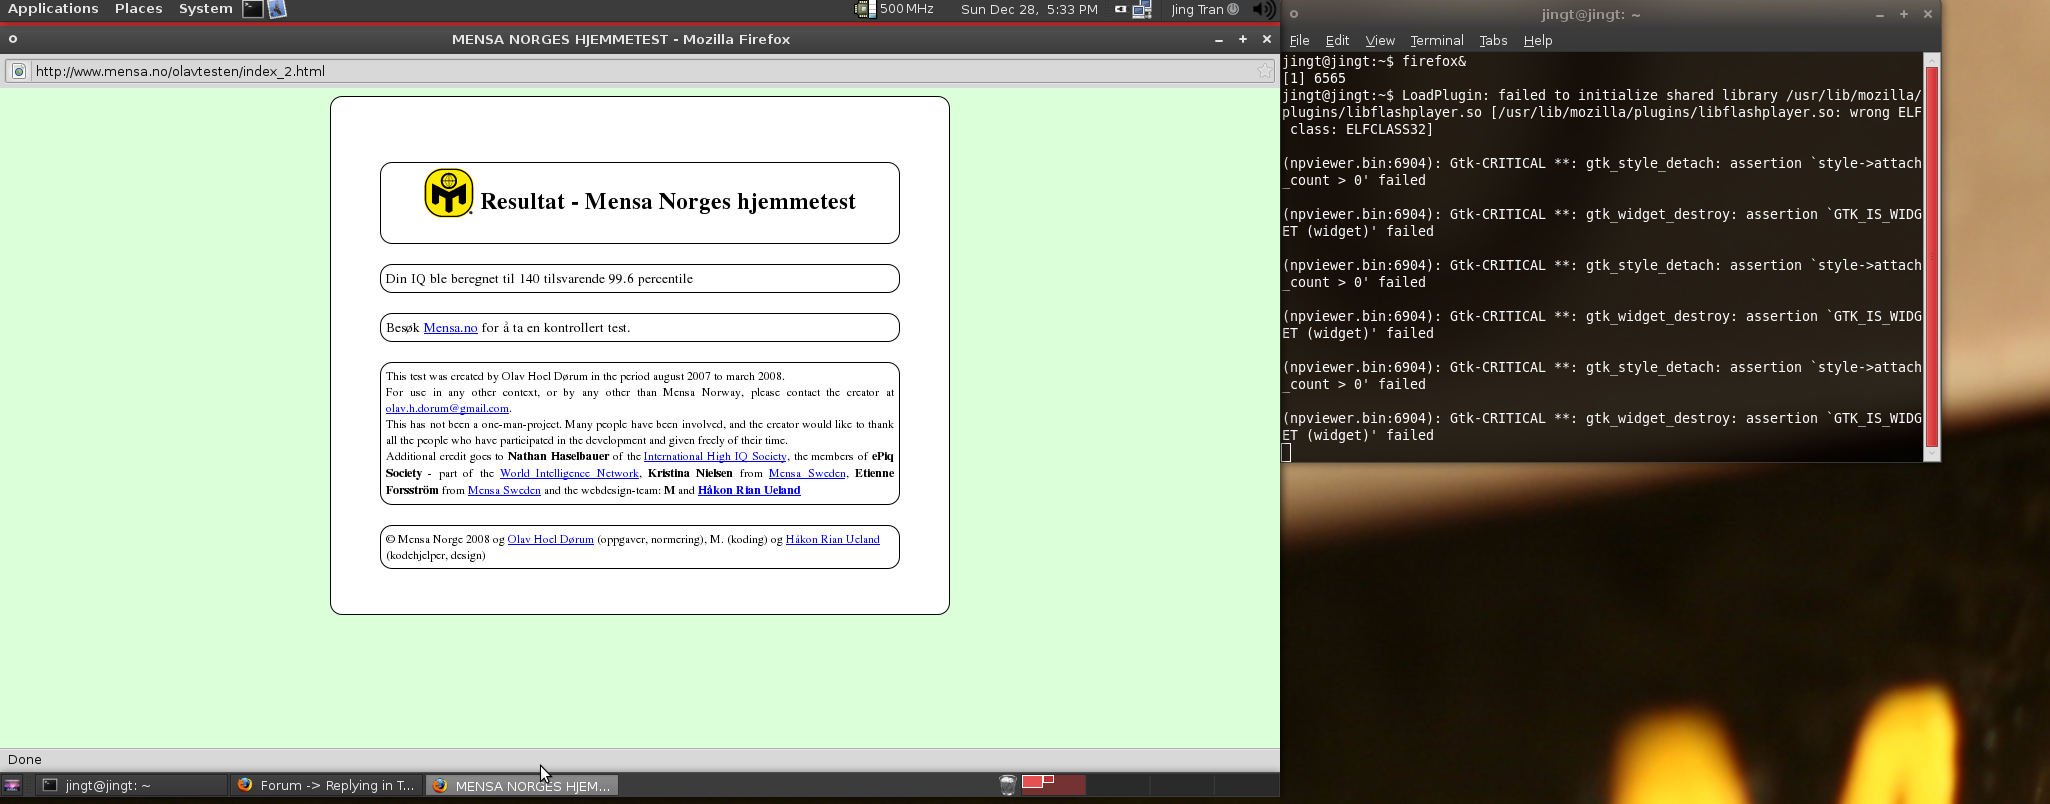
Task: Open the terminal File menu
Action: (1299, 40)
